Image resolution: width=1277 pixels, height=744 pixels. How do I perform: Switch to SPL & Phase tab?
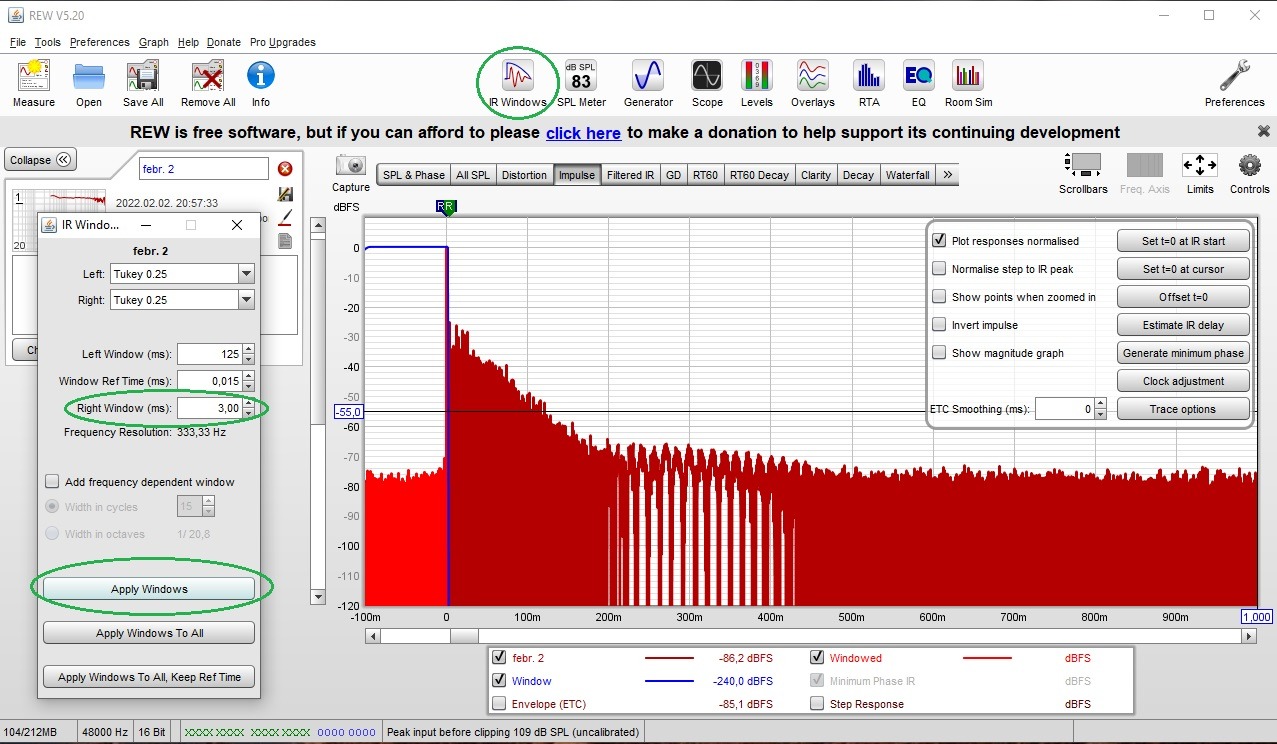pyautogui.click(x=414, y=175)
